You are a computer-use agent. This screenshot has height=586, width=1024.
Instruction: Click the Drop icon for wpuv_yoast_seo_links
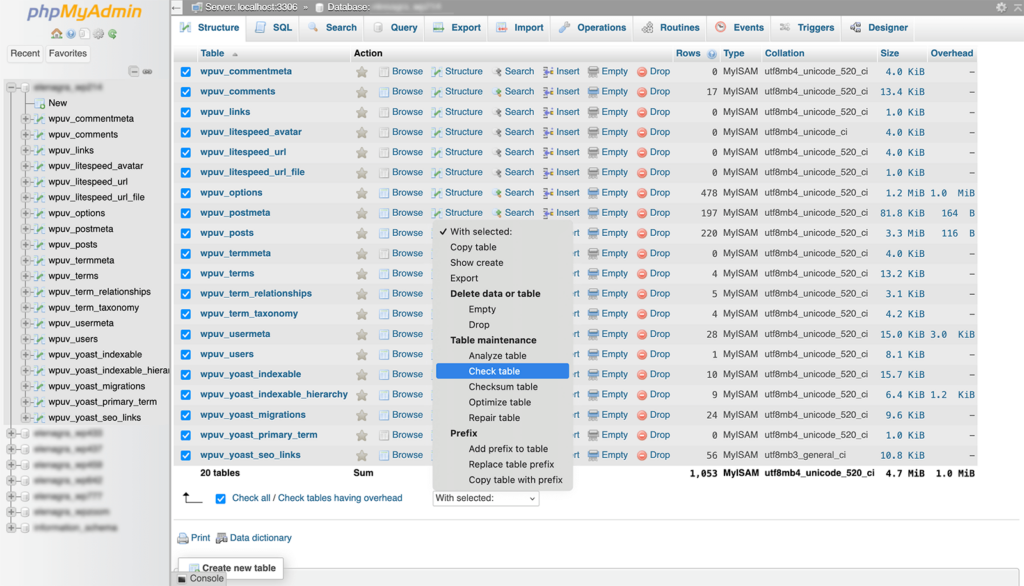coord(642,455)
